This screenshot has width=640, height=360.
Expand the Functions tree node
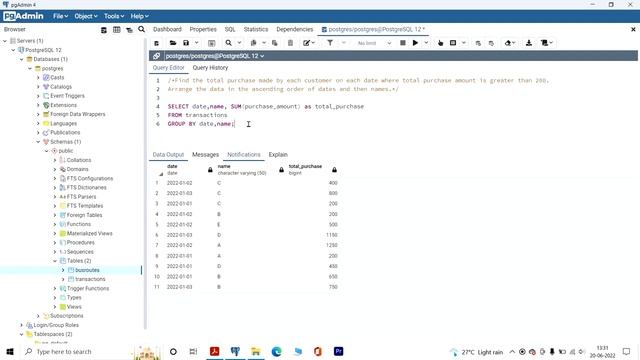point(55,224)
